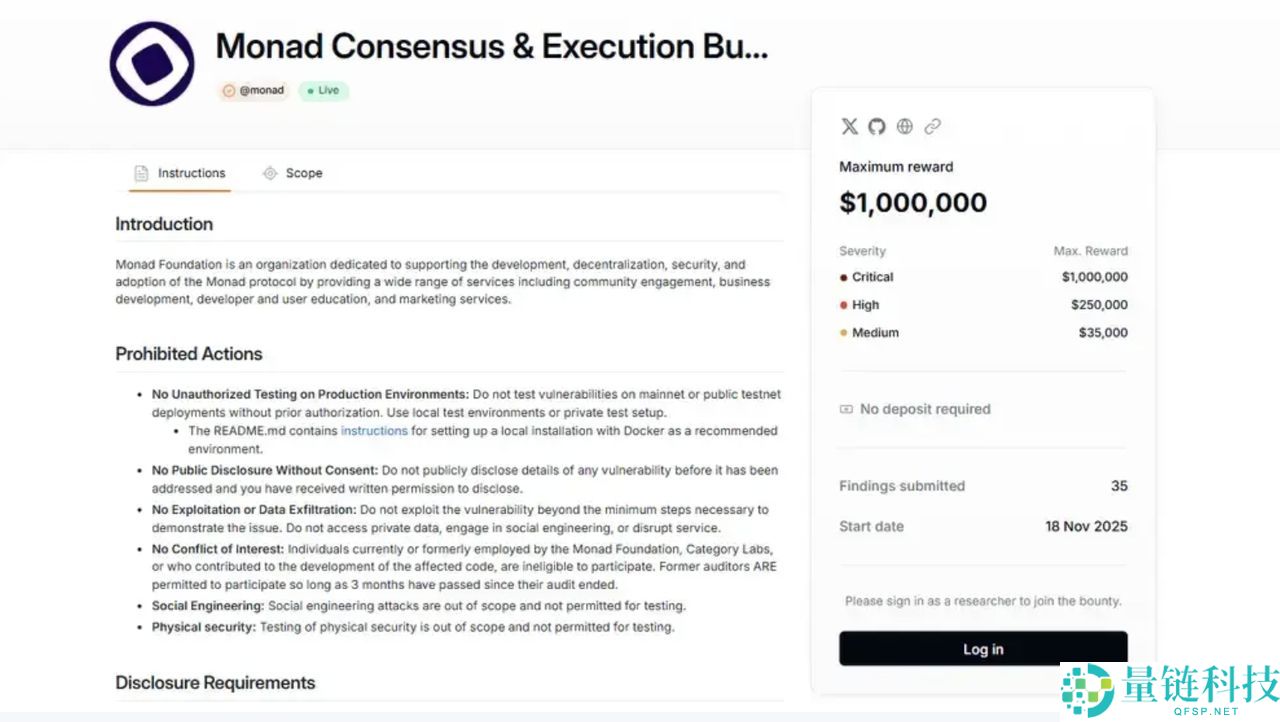Switch to the Scope tab
Viewport: 1280px width, 722px height.
tap(303, 173)
